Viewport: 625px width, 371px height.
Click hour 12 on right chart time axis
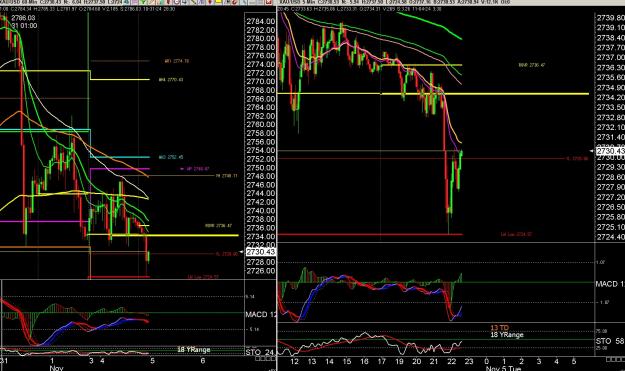[294, 361]
